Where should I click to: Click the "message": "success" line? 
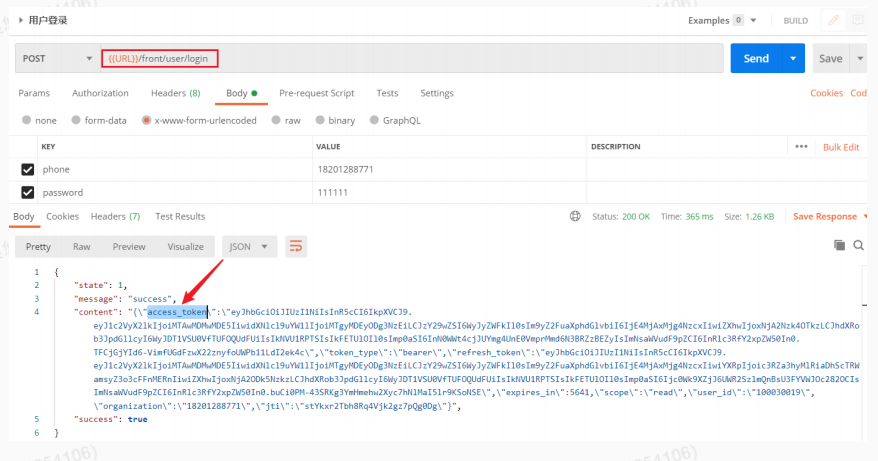[x=125, y=299]
